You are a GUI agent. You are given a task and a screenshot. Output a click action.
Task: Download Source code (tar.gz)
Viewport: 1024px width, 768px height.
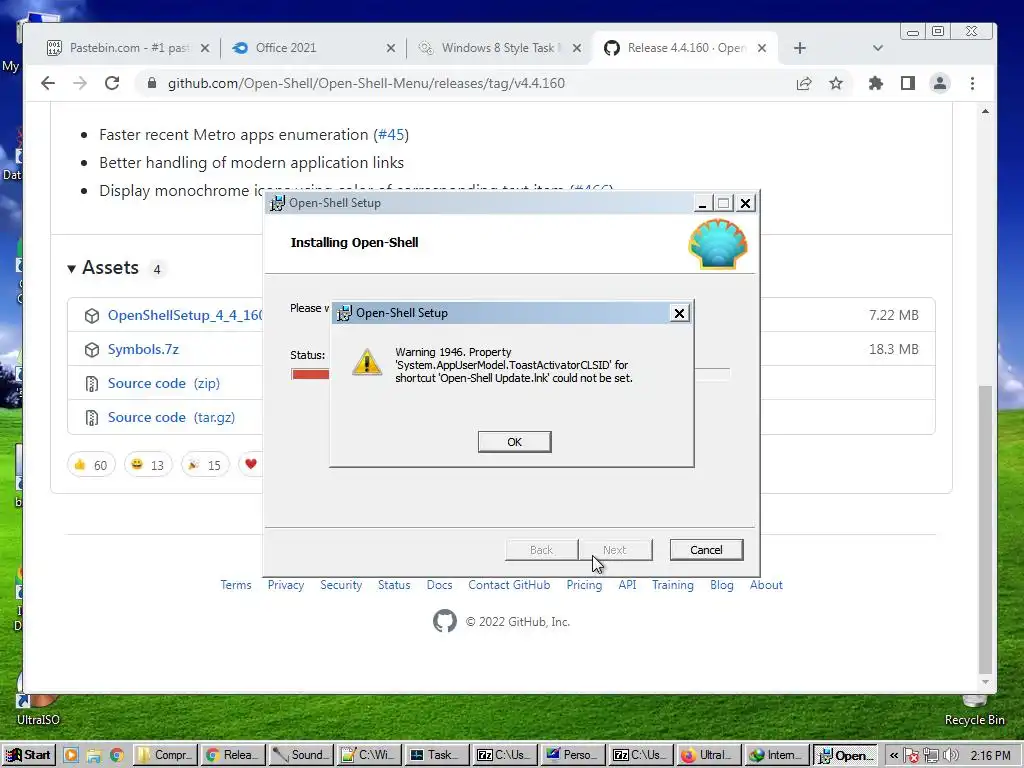click(x=171, y=417)
